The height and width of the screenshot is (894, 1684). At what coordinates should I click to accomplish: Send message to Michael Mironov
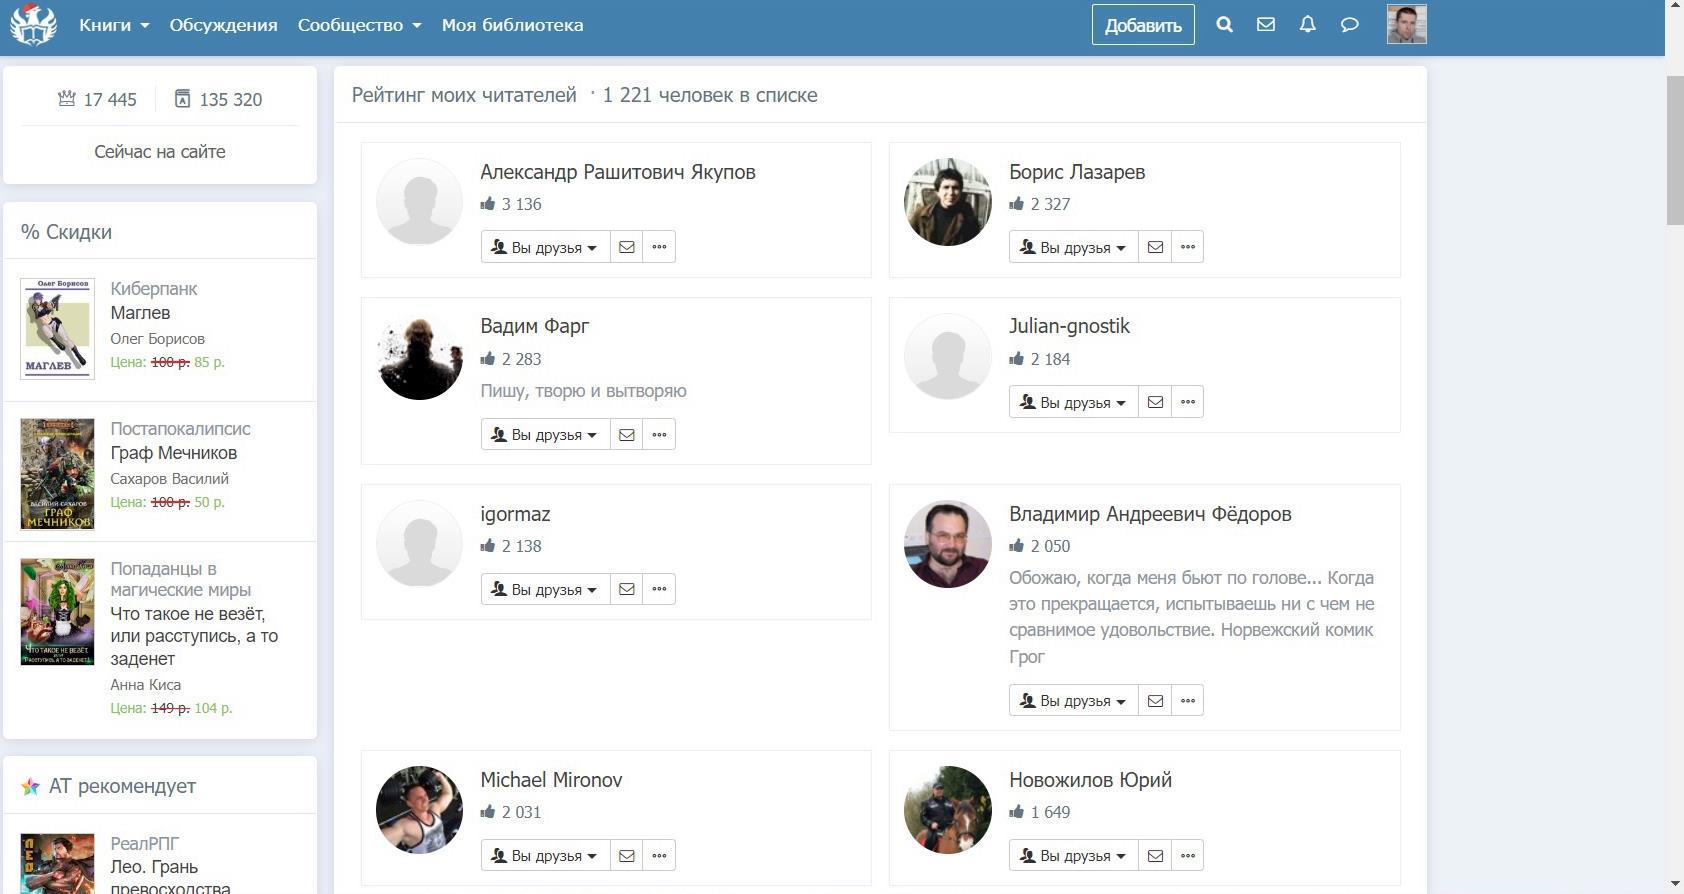tap(627, 855)
